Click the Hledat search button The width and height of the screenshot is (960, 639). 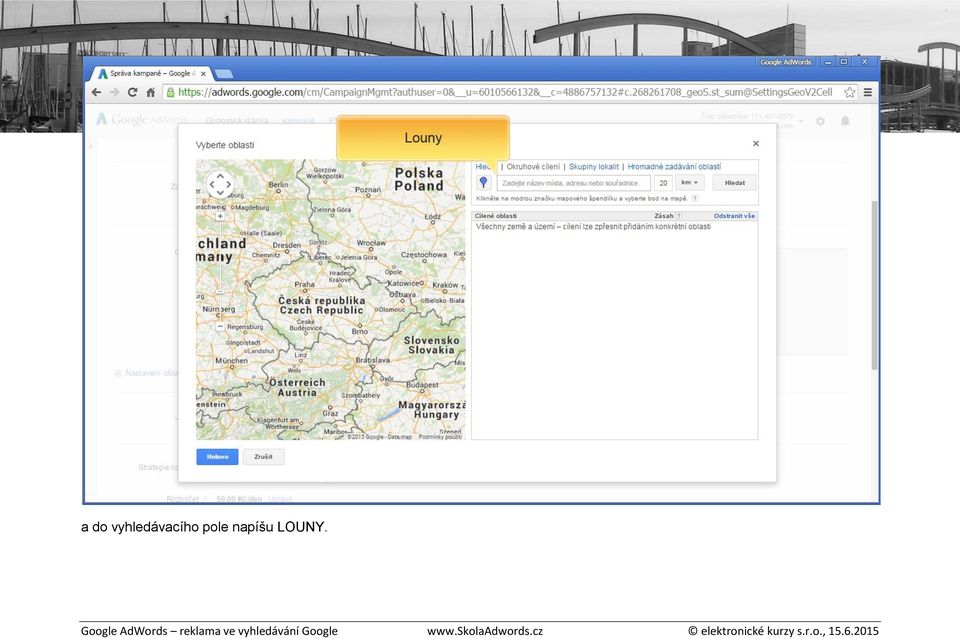click(735, 182)
